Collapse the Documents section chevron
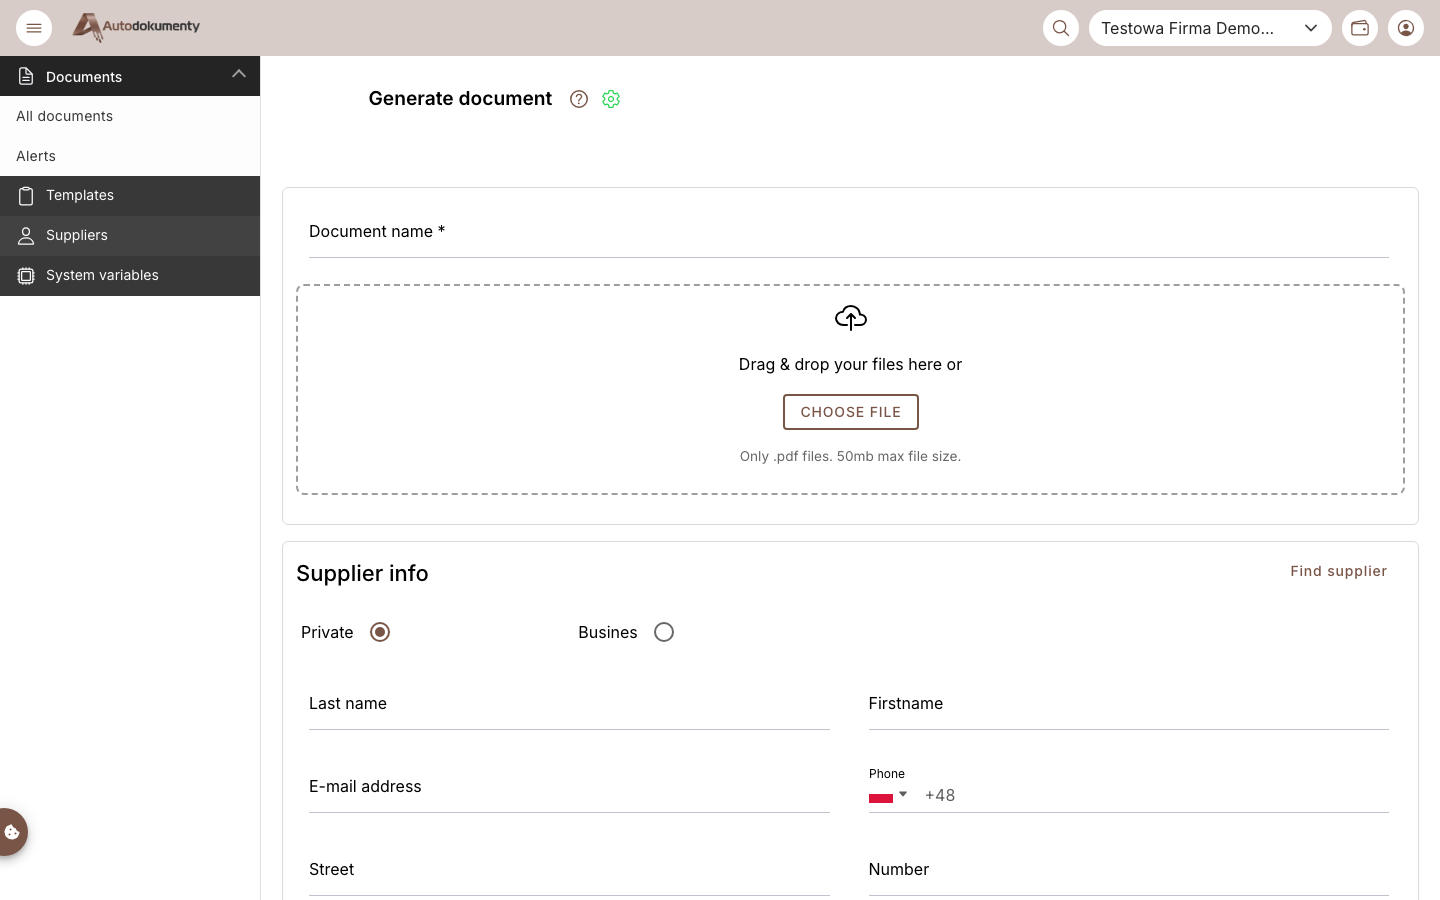This screenshot has height=900, width=1440. pyautogui.click(x=239, y=73)
